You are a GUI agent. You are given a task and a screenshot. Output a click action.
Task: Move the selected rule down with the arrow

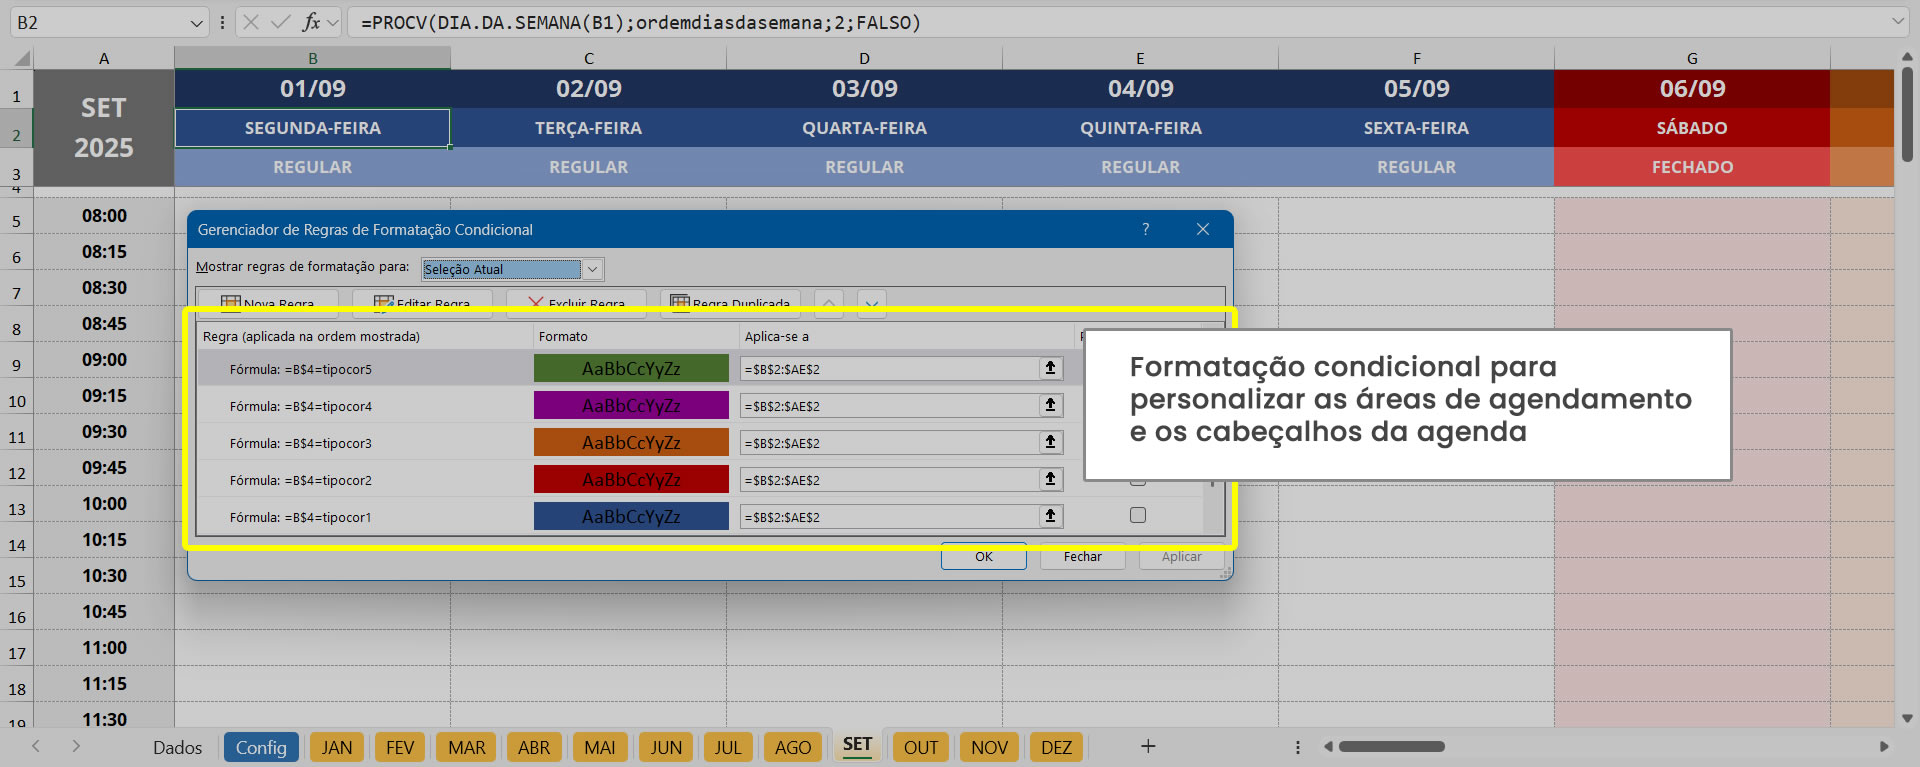pyautogui.click(x=872, y=302)
